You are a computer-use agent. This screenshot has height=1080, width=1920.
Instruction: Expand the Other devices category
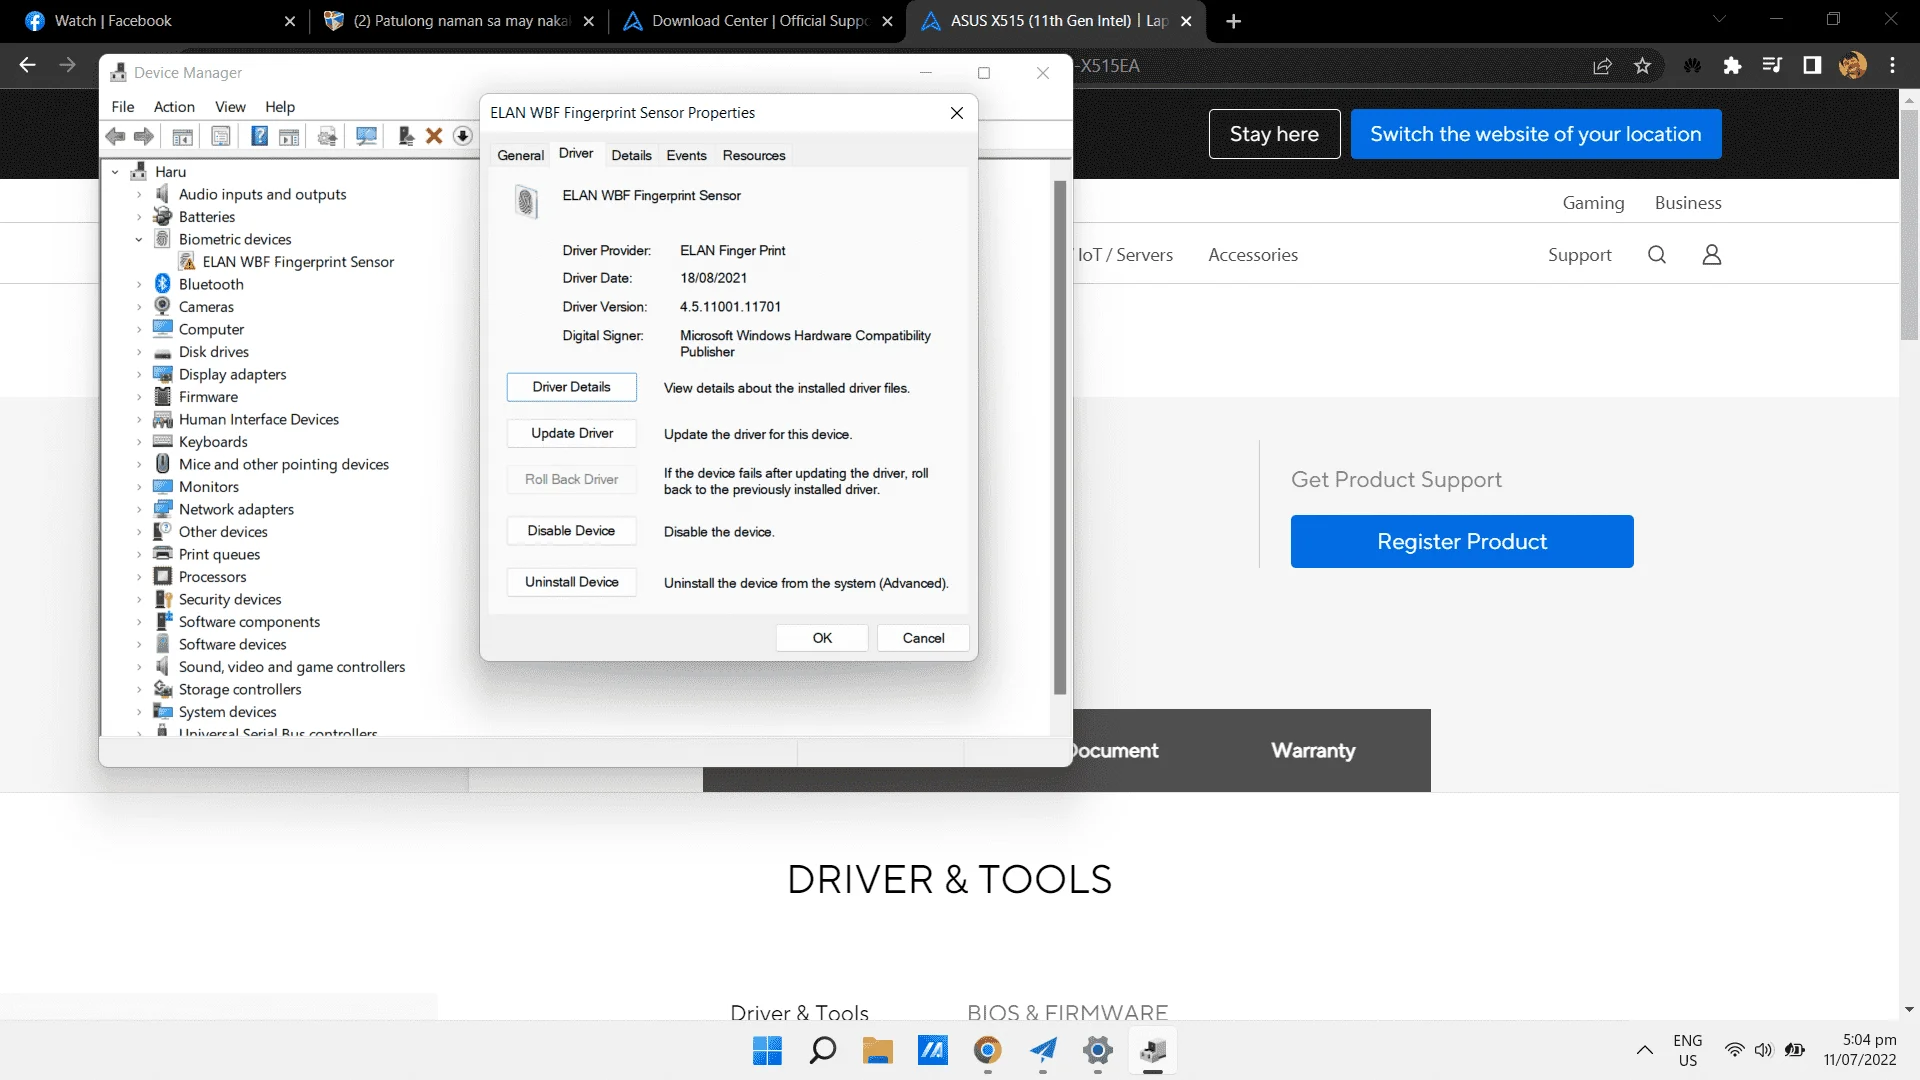[x=139, y=532]
